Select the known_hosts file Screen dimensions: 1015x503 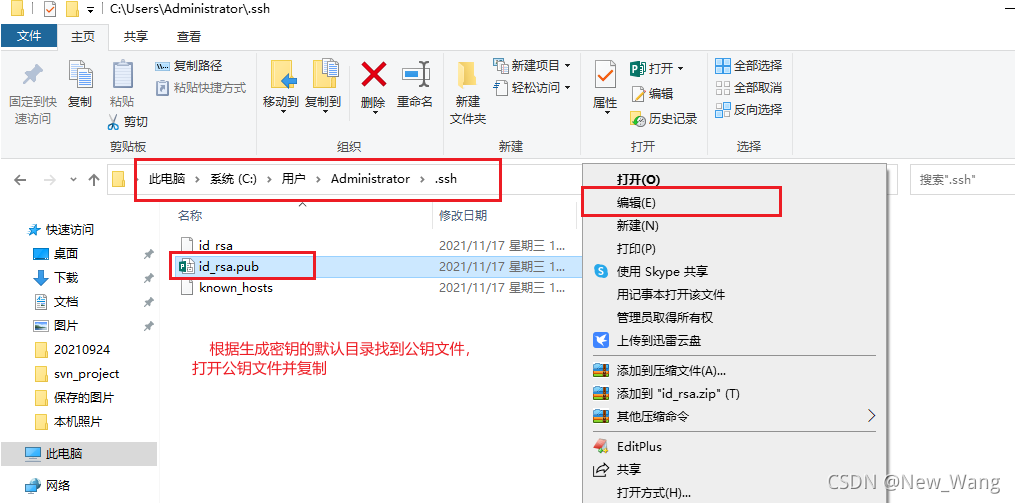point(236,287)
